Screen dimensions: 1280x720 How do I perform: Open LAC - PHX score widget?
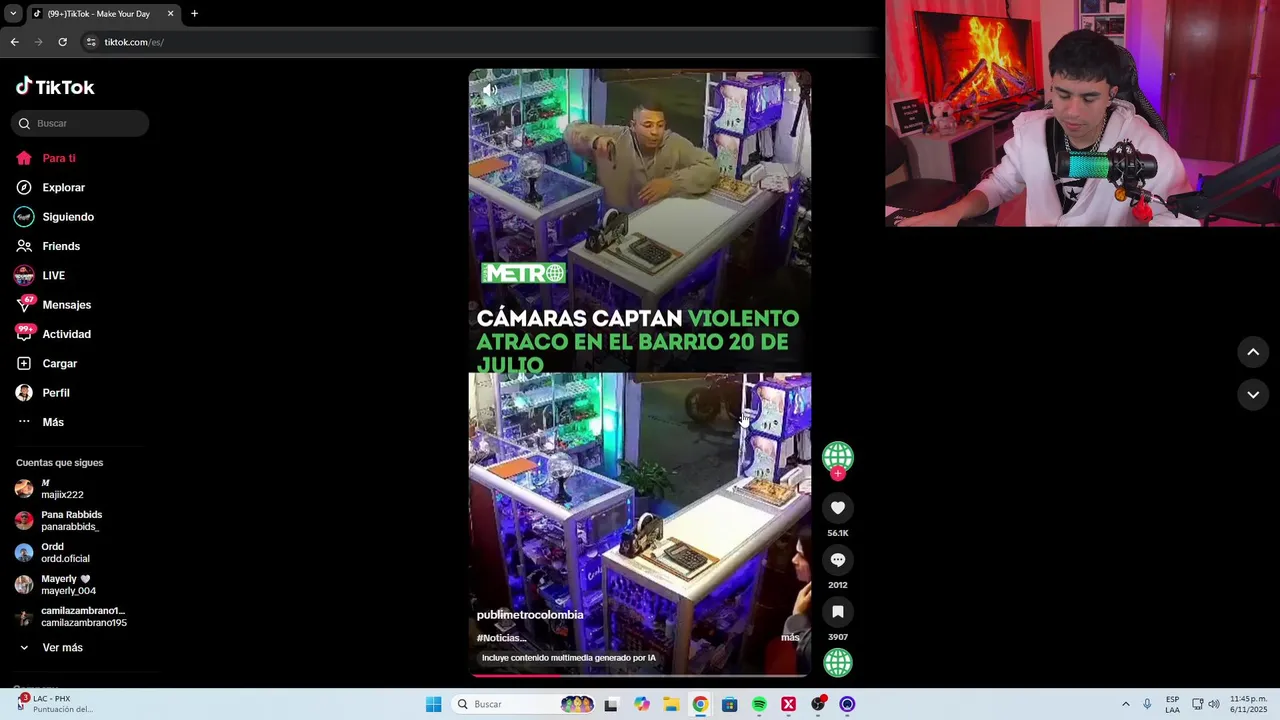(x=57, y=704)
